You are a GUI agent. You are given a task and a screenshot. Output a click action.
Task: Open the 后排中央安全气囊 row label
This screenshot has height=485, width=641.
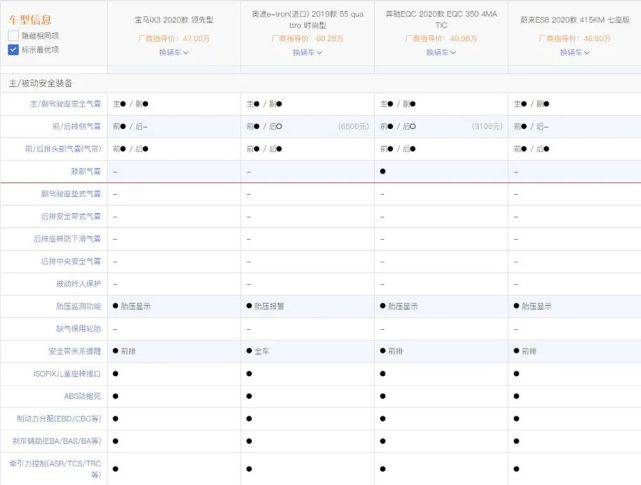(x=71, y=261)
